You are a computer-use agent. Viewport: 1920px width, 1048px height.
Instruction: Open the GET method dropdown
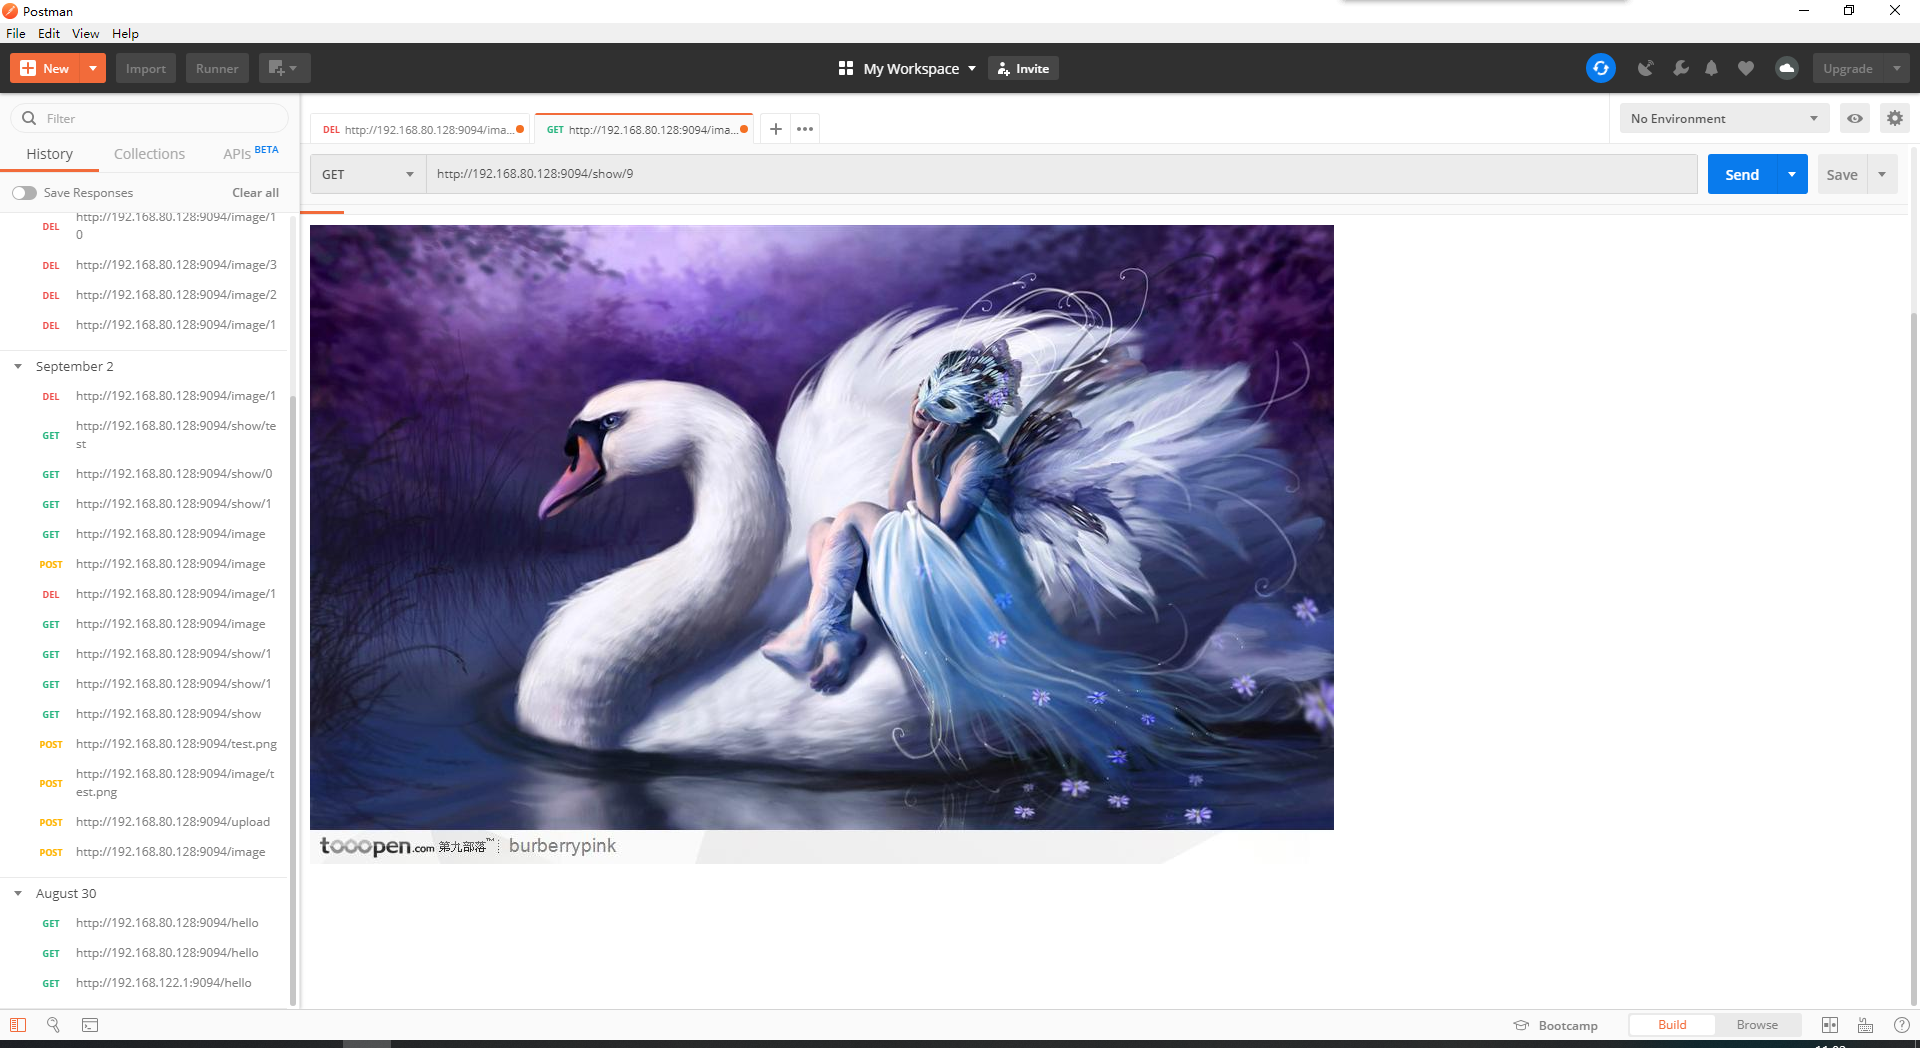pyautogui.click(x=368, y=174)
